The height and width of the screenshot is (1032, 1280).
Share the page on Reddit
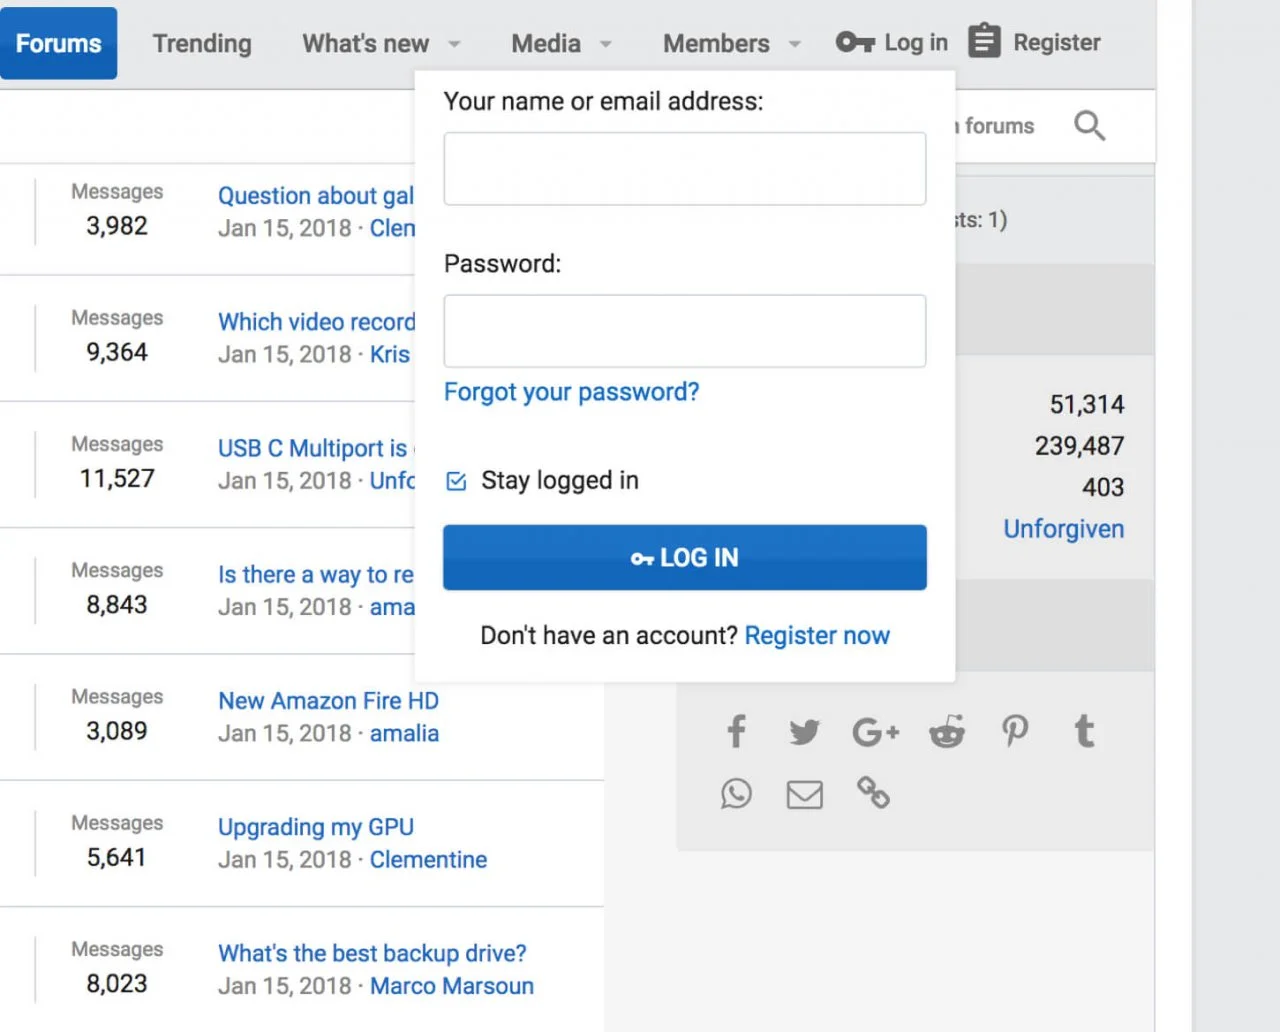tap(946, 731)
